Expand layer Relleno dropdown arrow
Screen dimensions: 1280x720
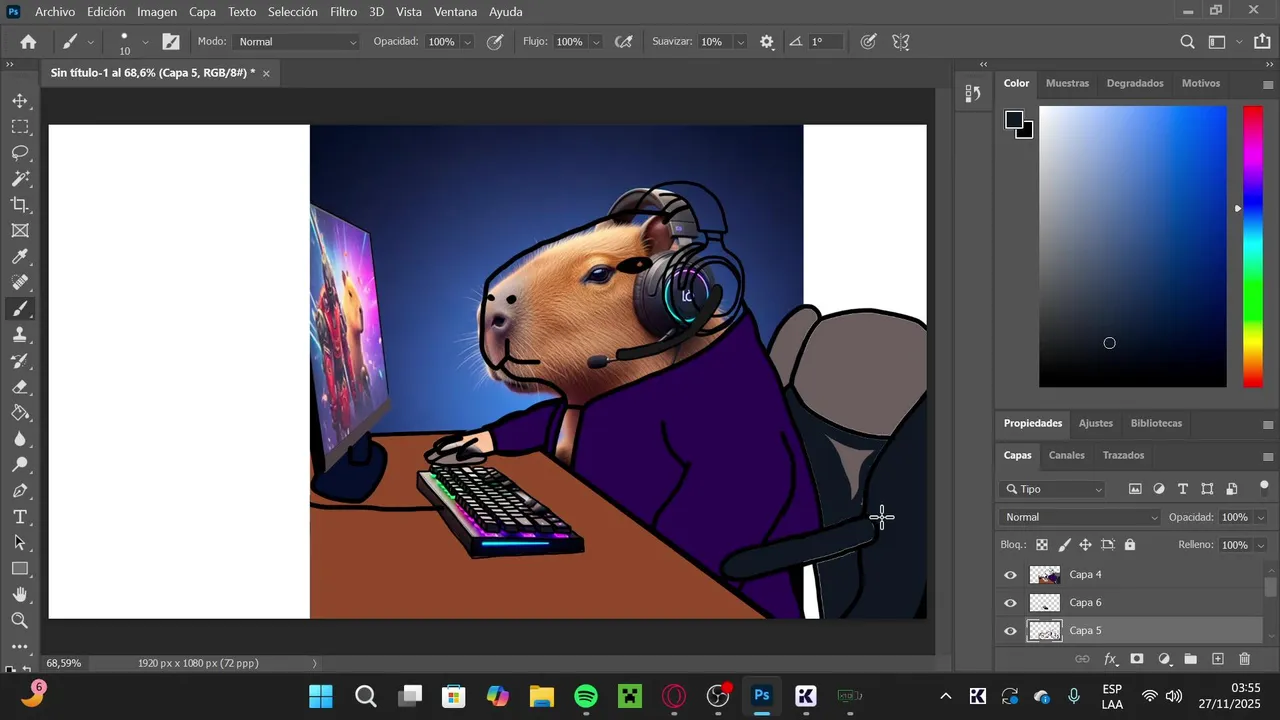click(1260, 545)
